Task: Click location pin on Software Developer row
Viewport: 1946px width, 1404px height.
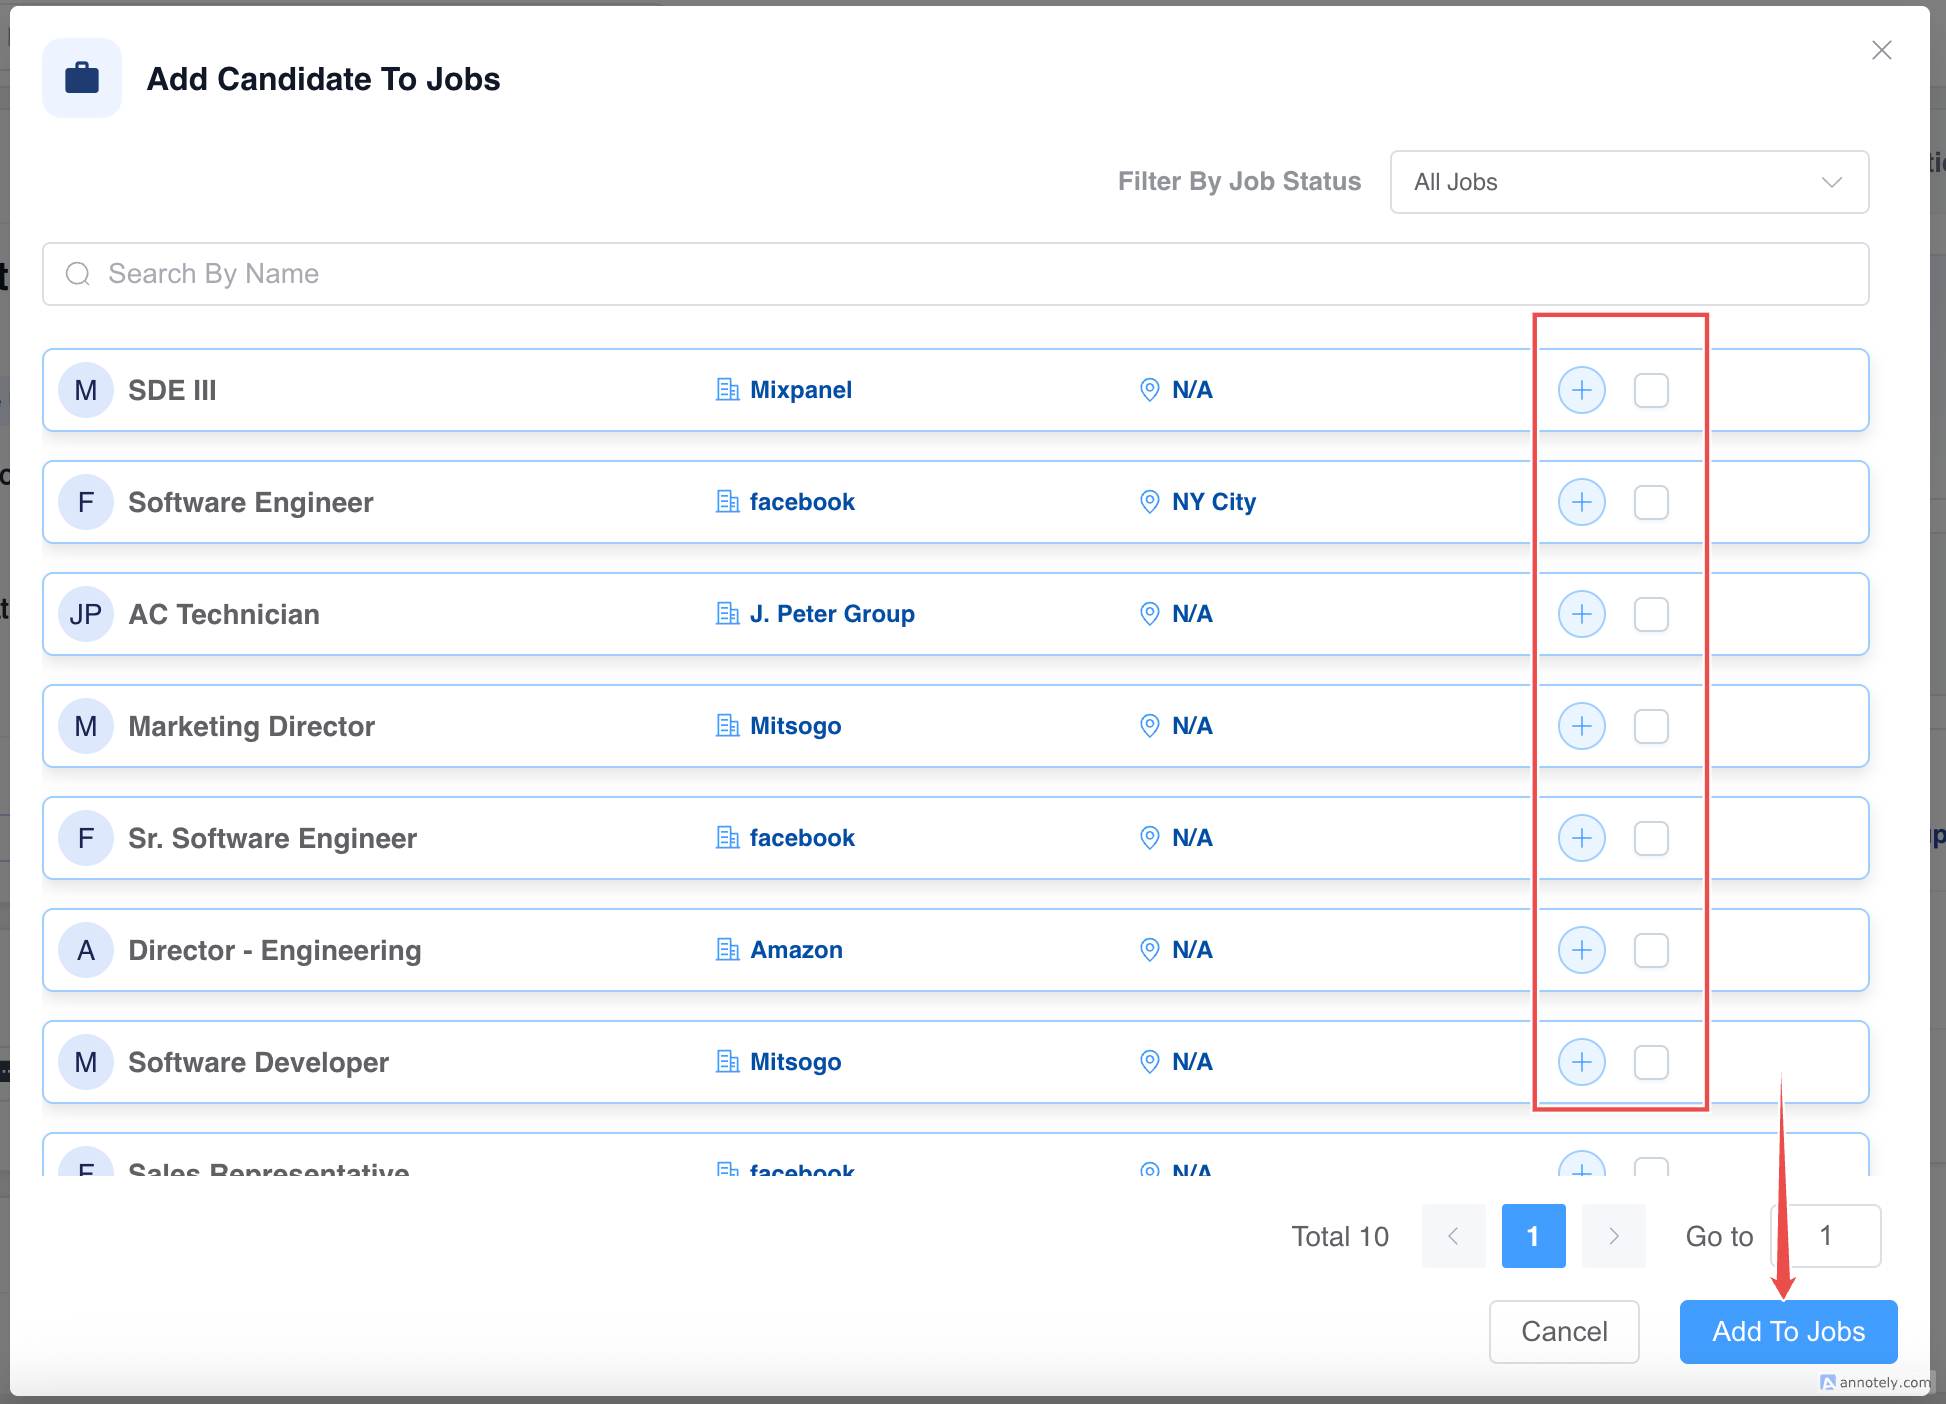Action: click(x=1150, y=1062)
